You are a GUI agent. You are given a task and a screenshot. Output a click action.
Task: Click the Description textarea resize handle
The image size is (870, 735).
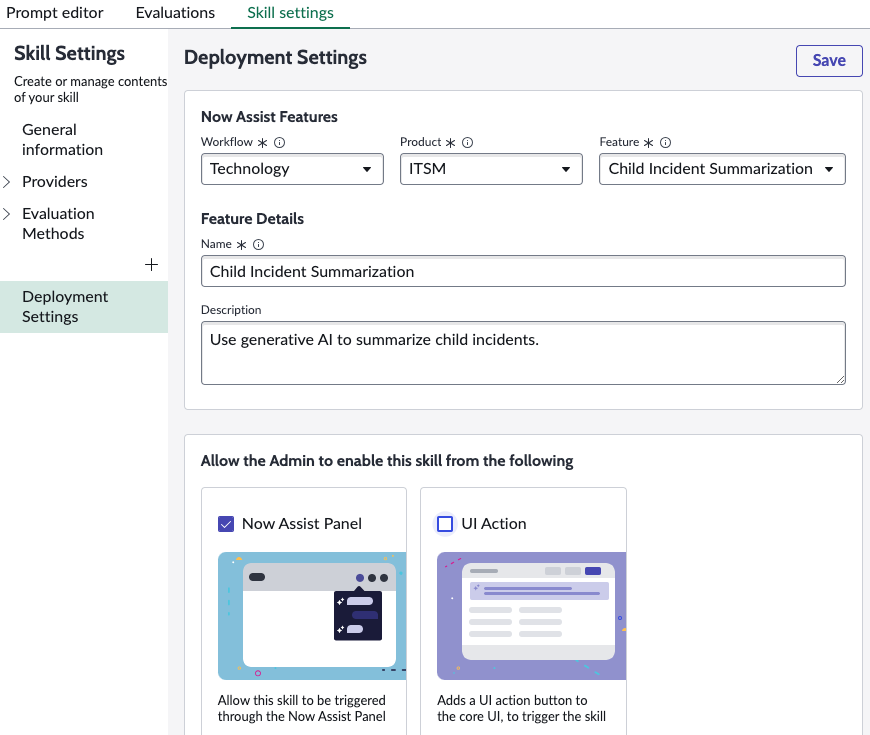click(x=840, y=379)
